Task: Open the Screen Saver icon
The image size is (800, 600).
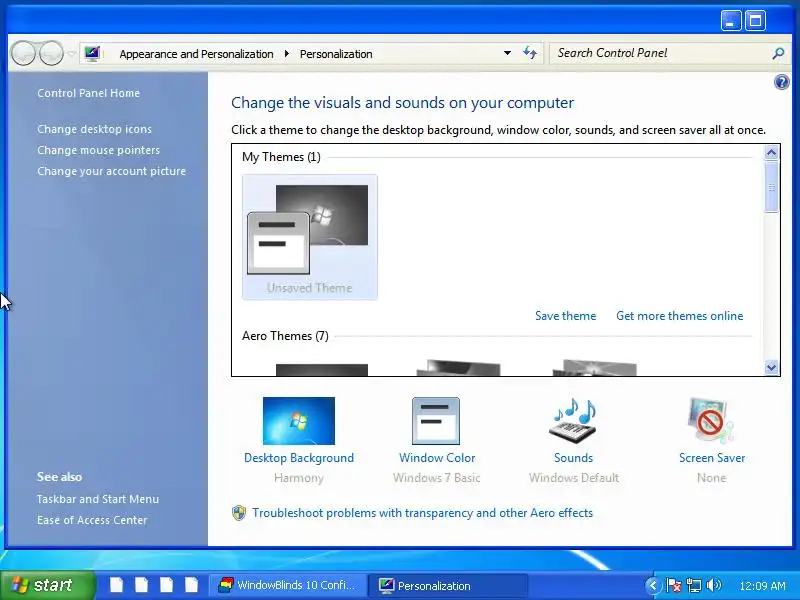Action: tap(711, 421)
